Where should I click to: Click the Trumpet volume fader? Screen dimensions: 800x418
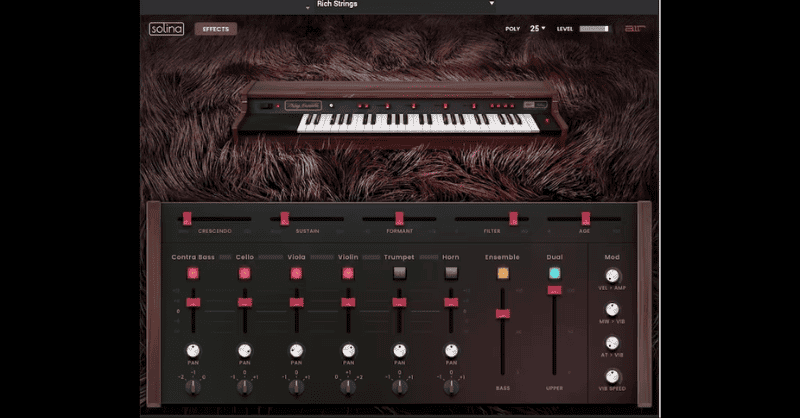click(399, 303)
